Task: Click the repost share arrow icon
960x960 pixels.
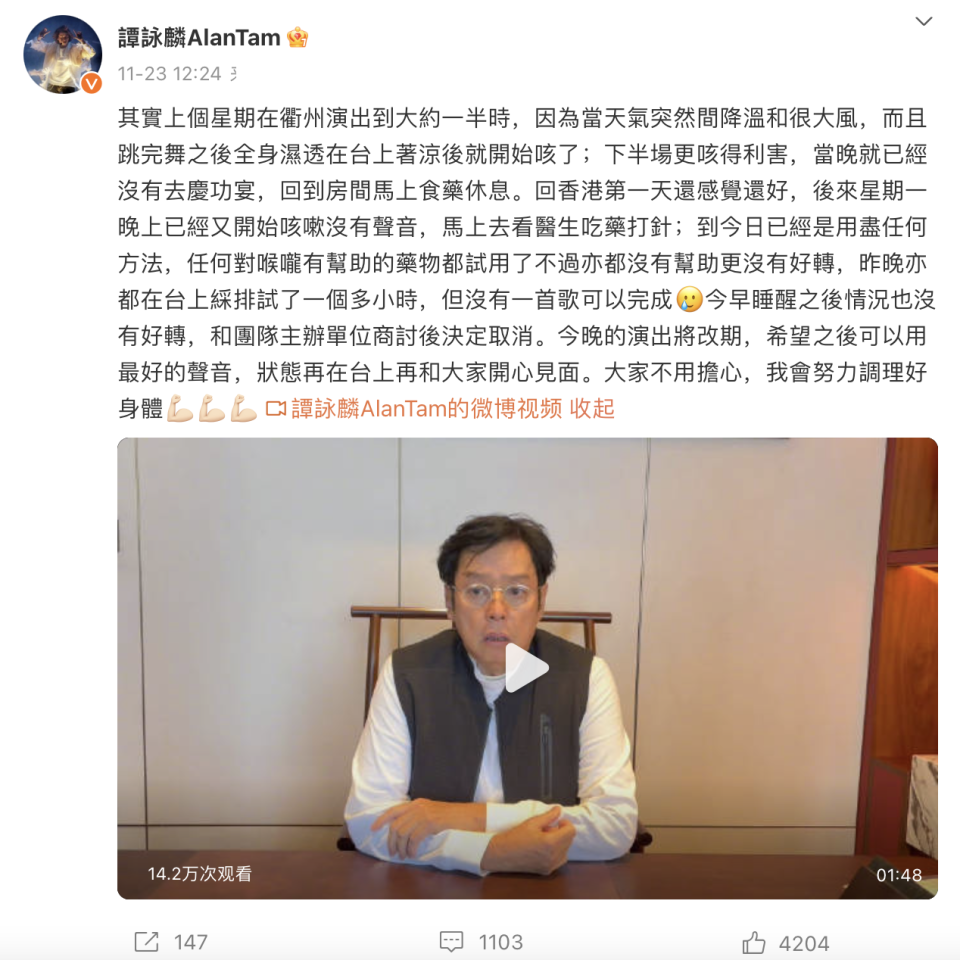Action: 146,942
